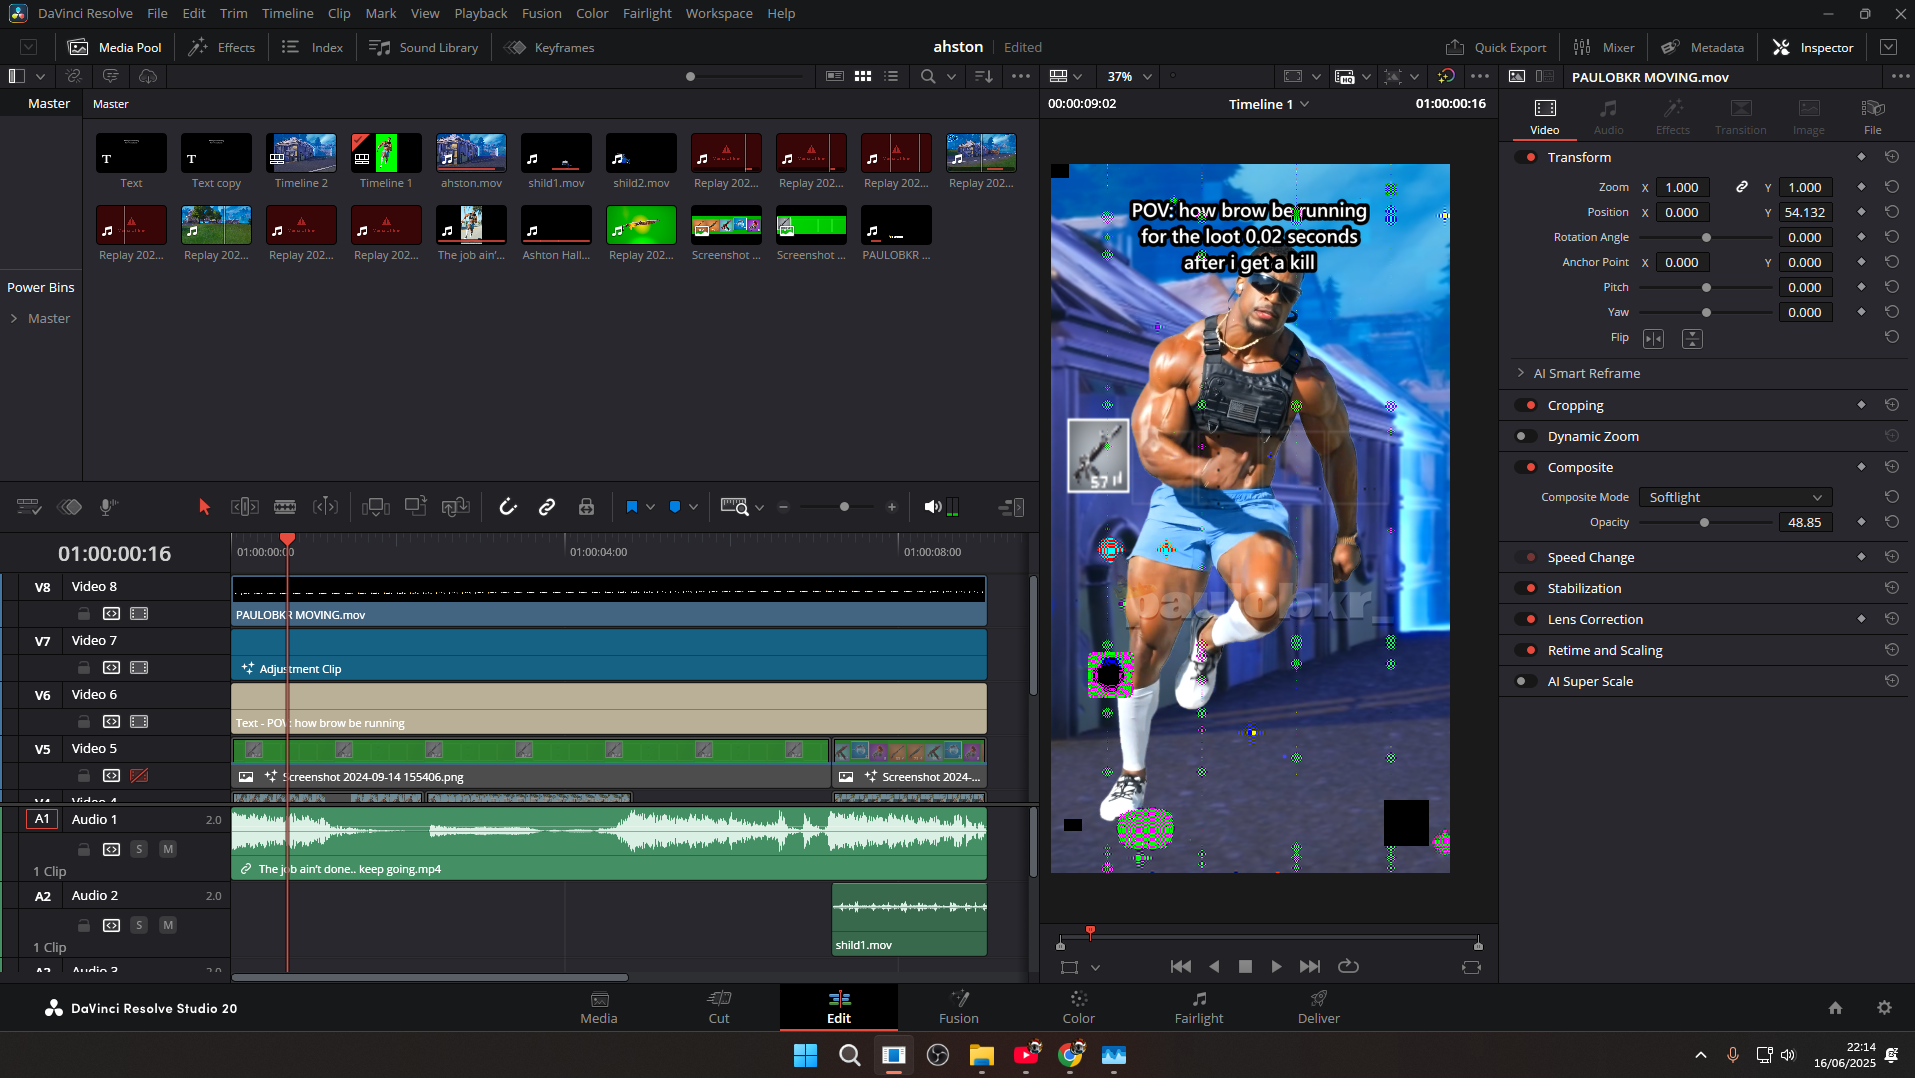Open flag color dropdown arrow
Screen dimensions: 1915x1078
tap(650, 507)
